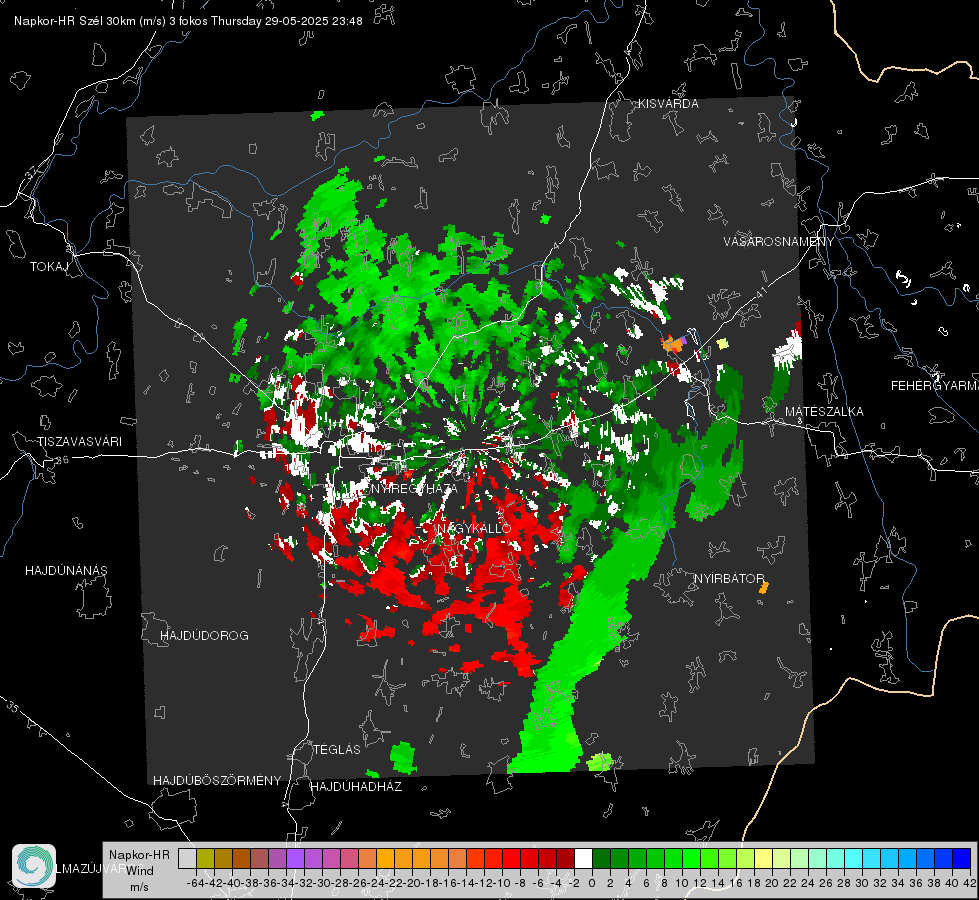Select the purple swatch between -34 and -32
Screen dimensions: 979x900
click(x=295, y=858)
